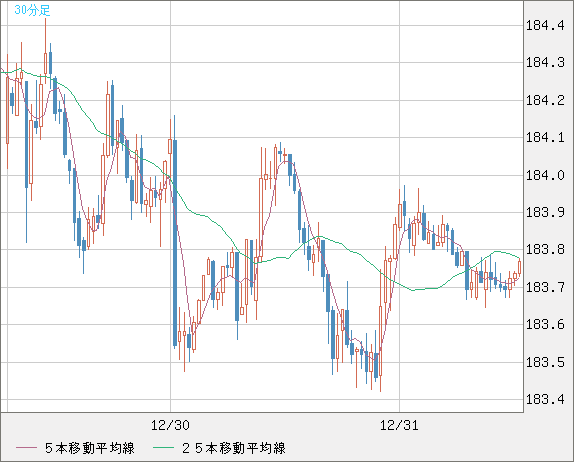Click the 5本移動平均線 legend text

tap(90, 448)
